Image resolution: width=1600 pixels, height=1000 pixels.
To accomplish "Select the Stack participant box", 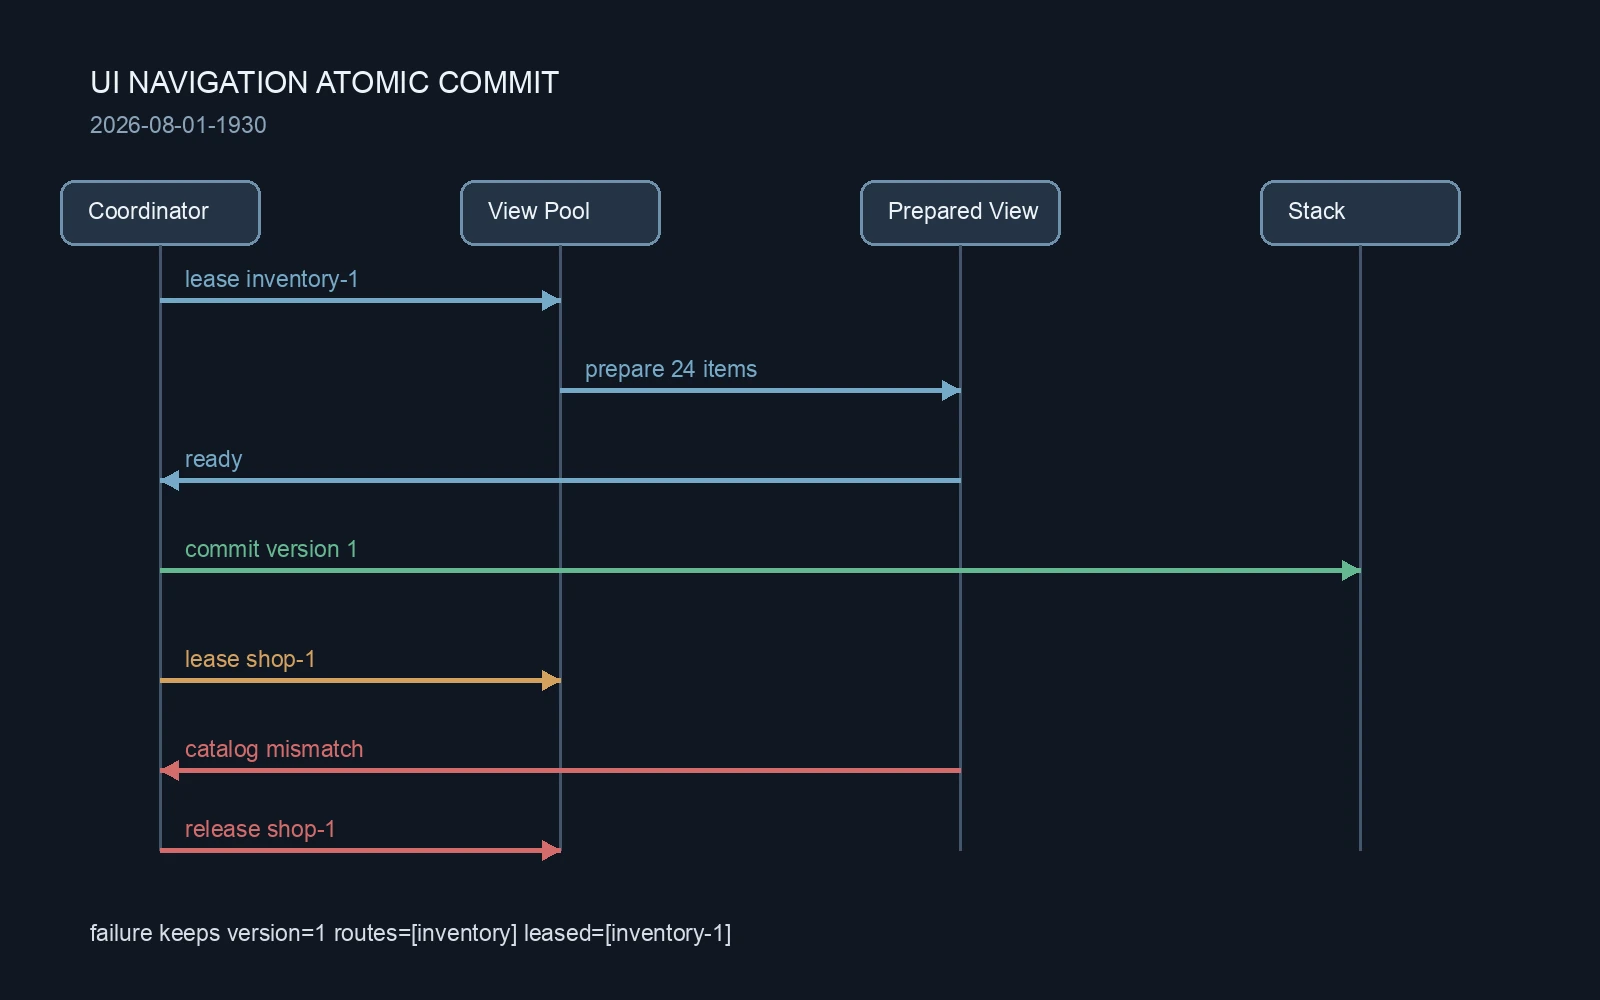I will click(1360, 213).
